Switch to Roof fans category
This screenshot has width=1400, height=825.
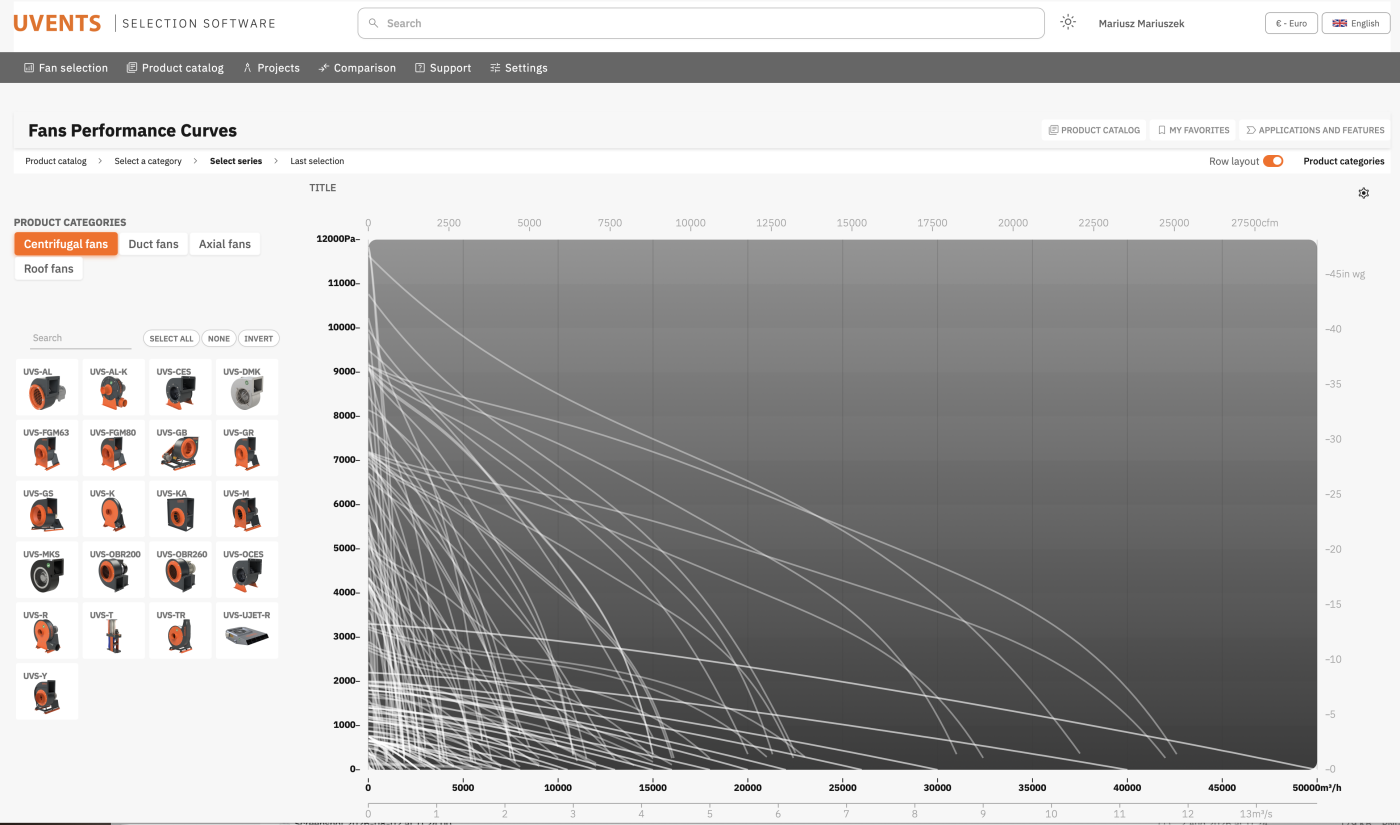point(49,268)
